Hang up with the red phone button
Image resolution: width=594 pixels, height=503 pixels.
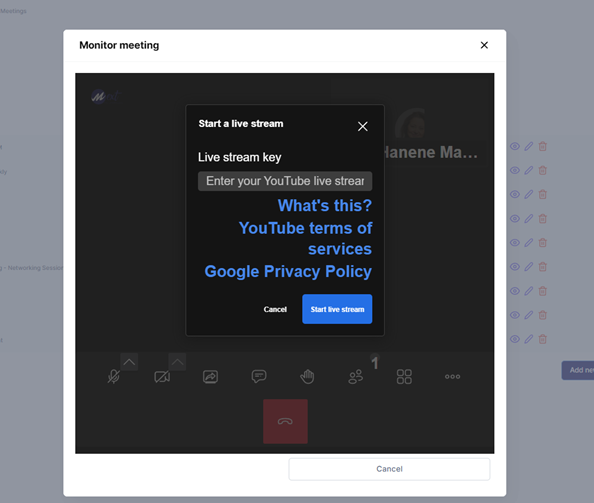(285, 421)
